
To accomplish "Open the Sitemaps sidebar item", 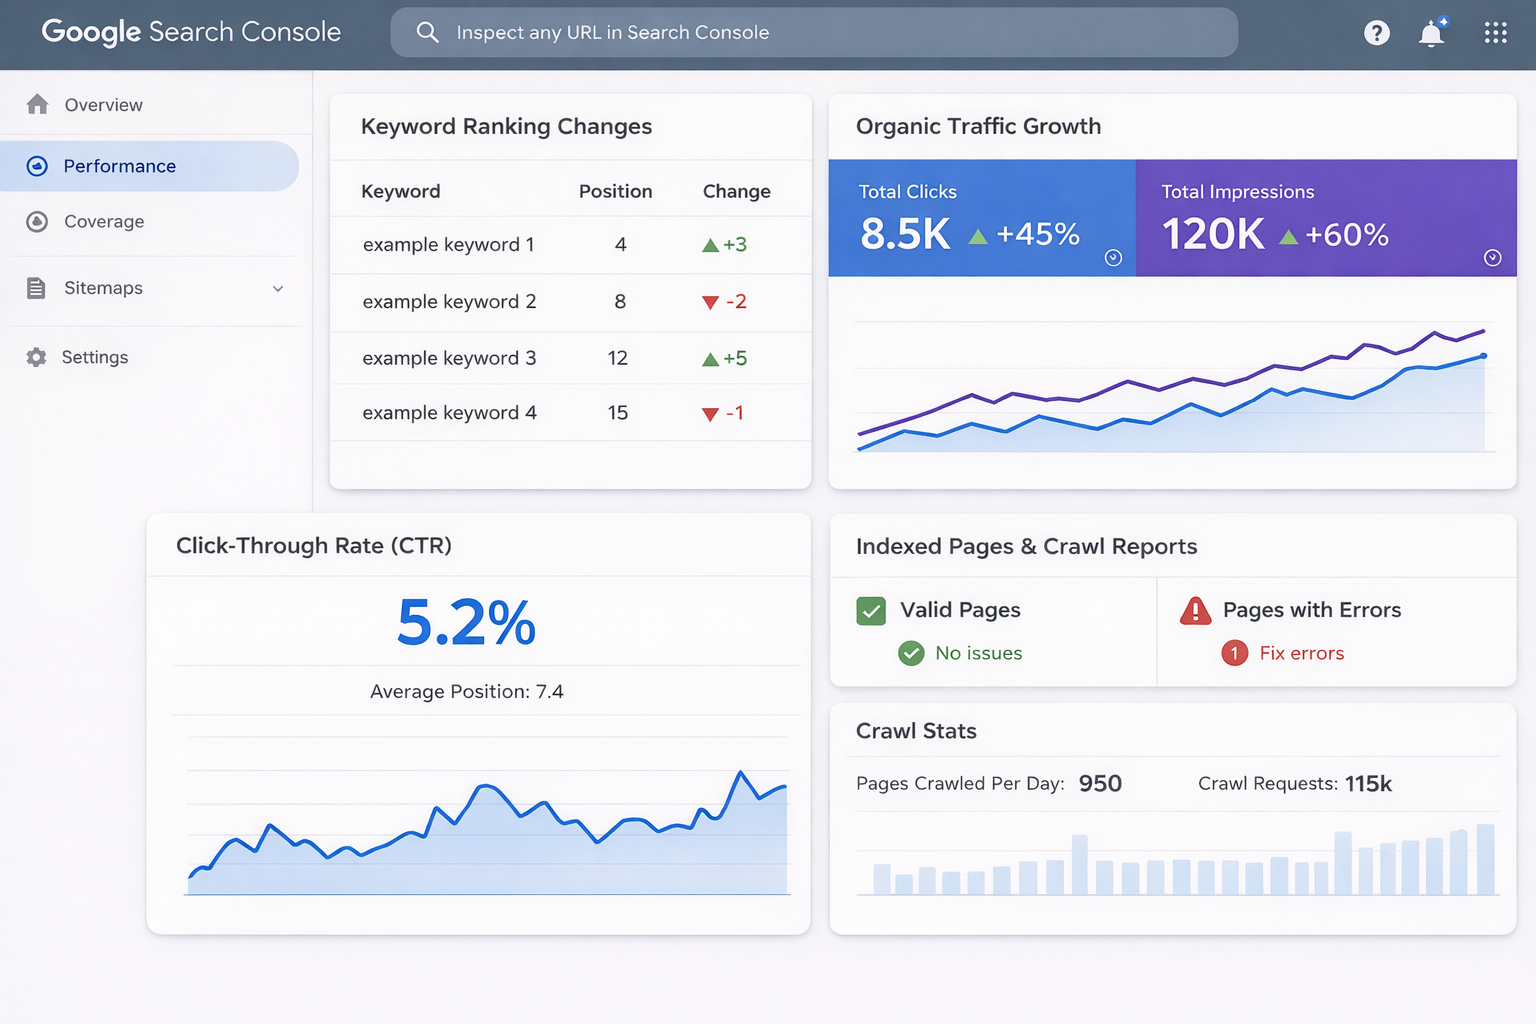I will coord(103,288).
